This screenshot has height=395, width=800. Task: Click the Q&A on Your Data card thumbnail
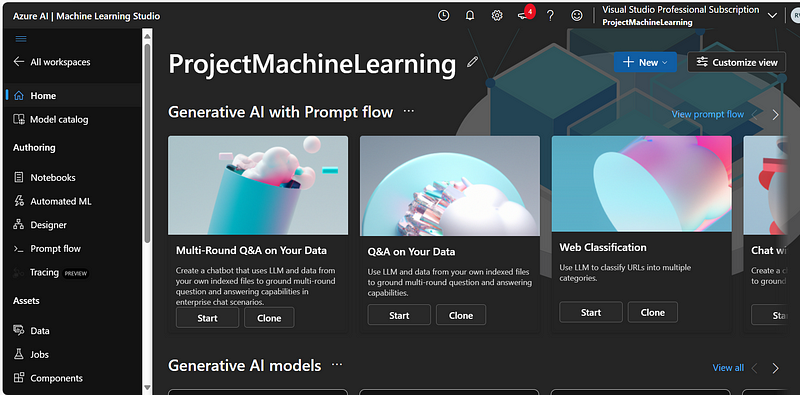450,186
